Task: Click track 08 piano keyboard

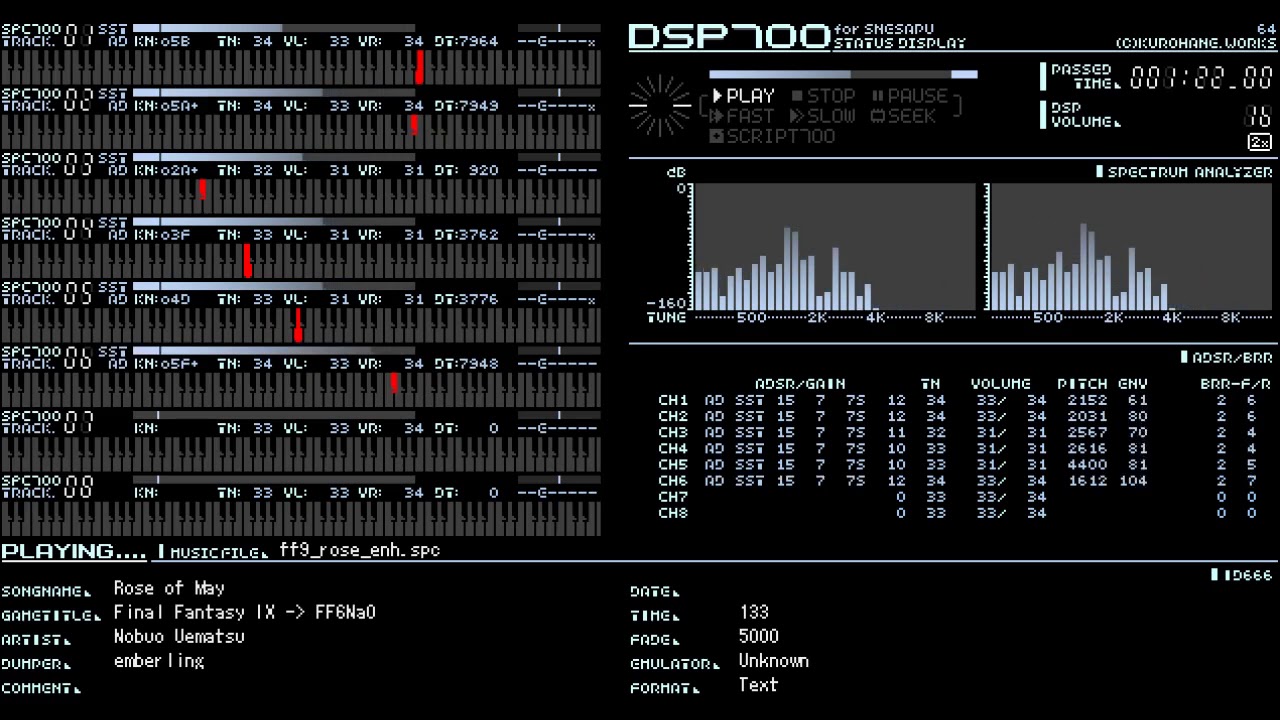Action: coord(301,519)
